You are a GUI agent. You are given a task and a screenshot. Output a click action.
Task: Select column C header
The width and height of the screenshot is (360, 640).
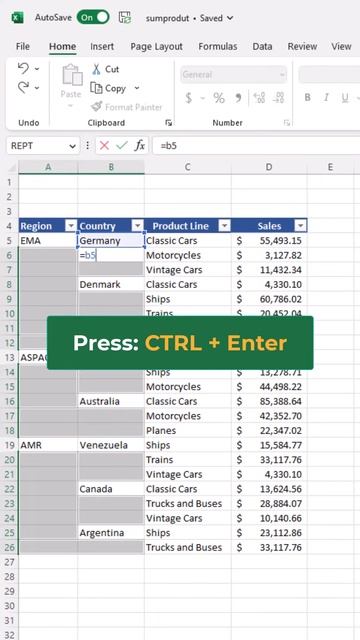(x=187, y=167)
